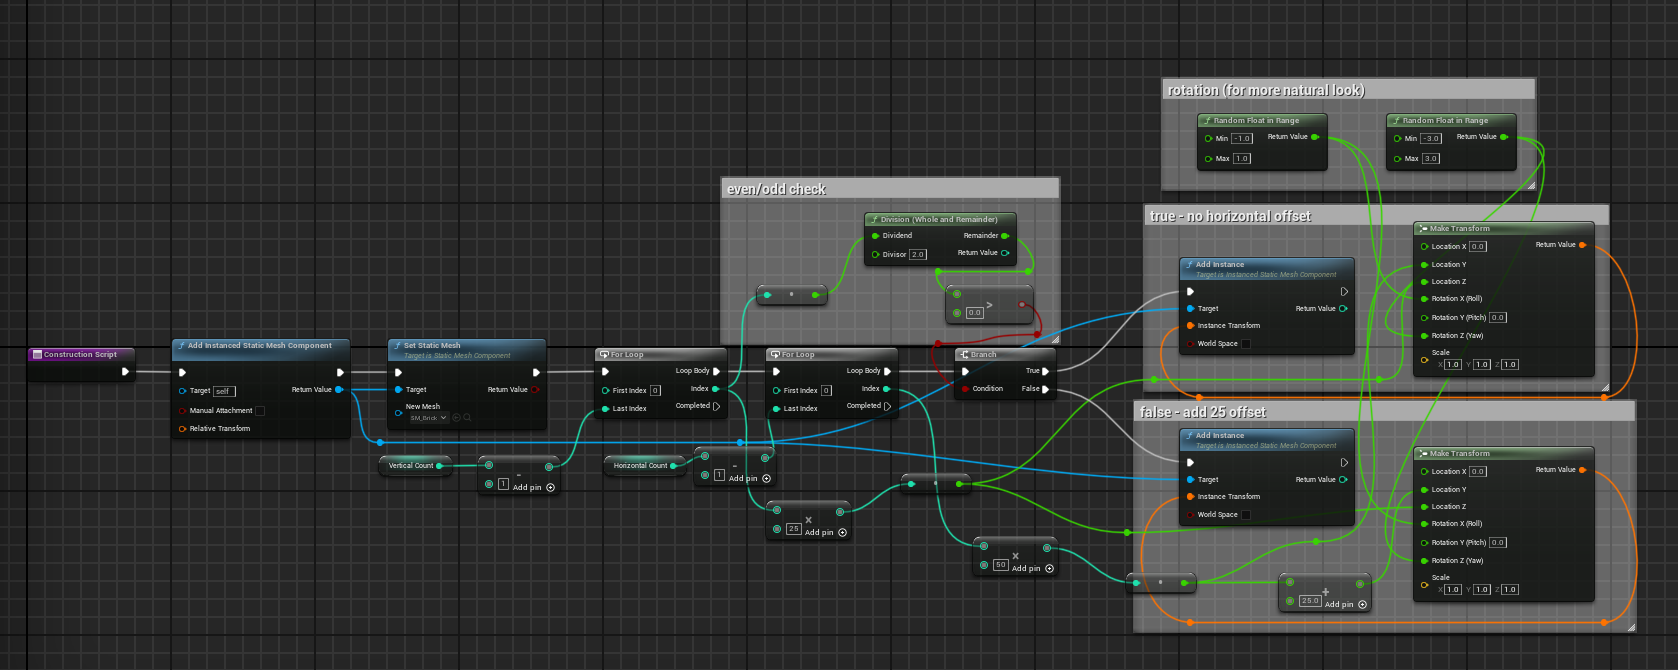Open the SM_Brick mesh dropdown
This screenshot has width=1678, height=670.
click(x=427, y=418)
